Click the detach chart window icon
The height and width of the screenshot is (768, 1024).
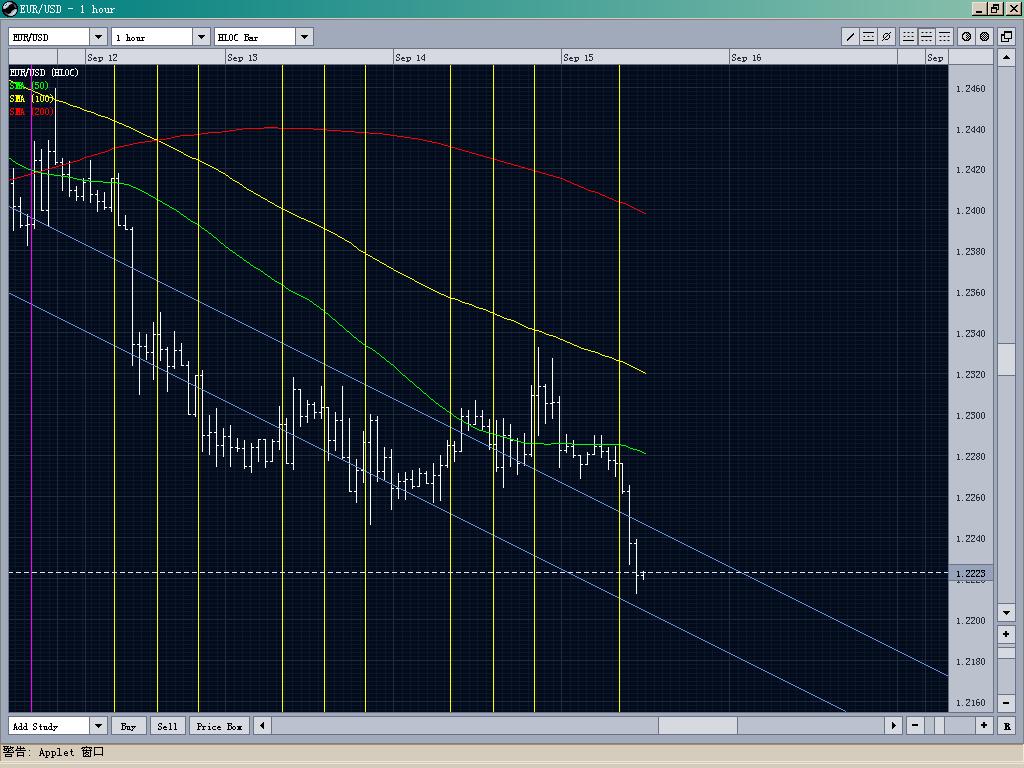(1004, 36)
